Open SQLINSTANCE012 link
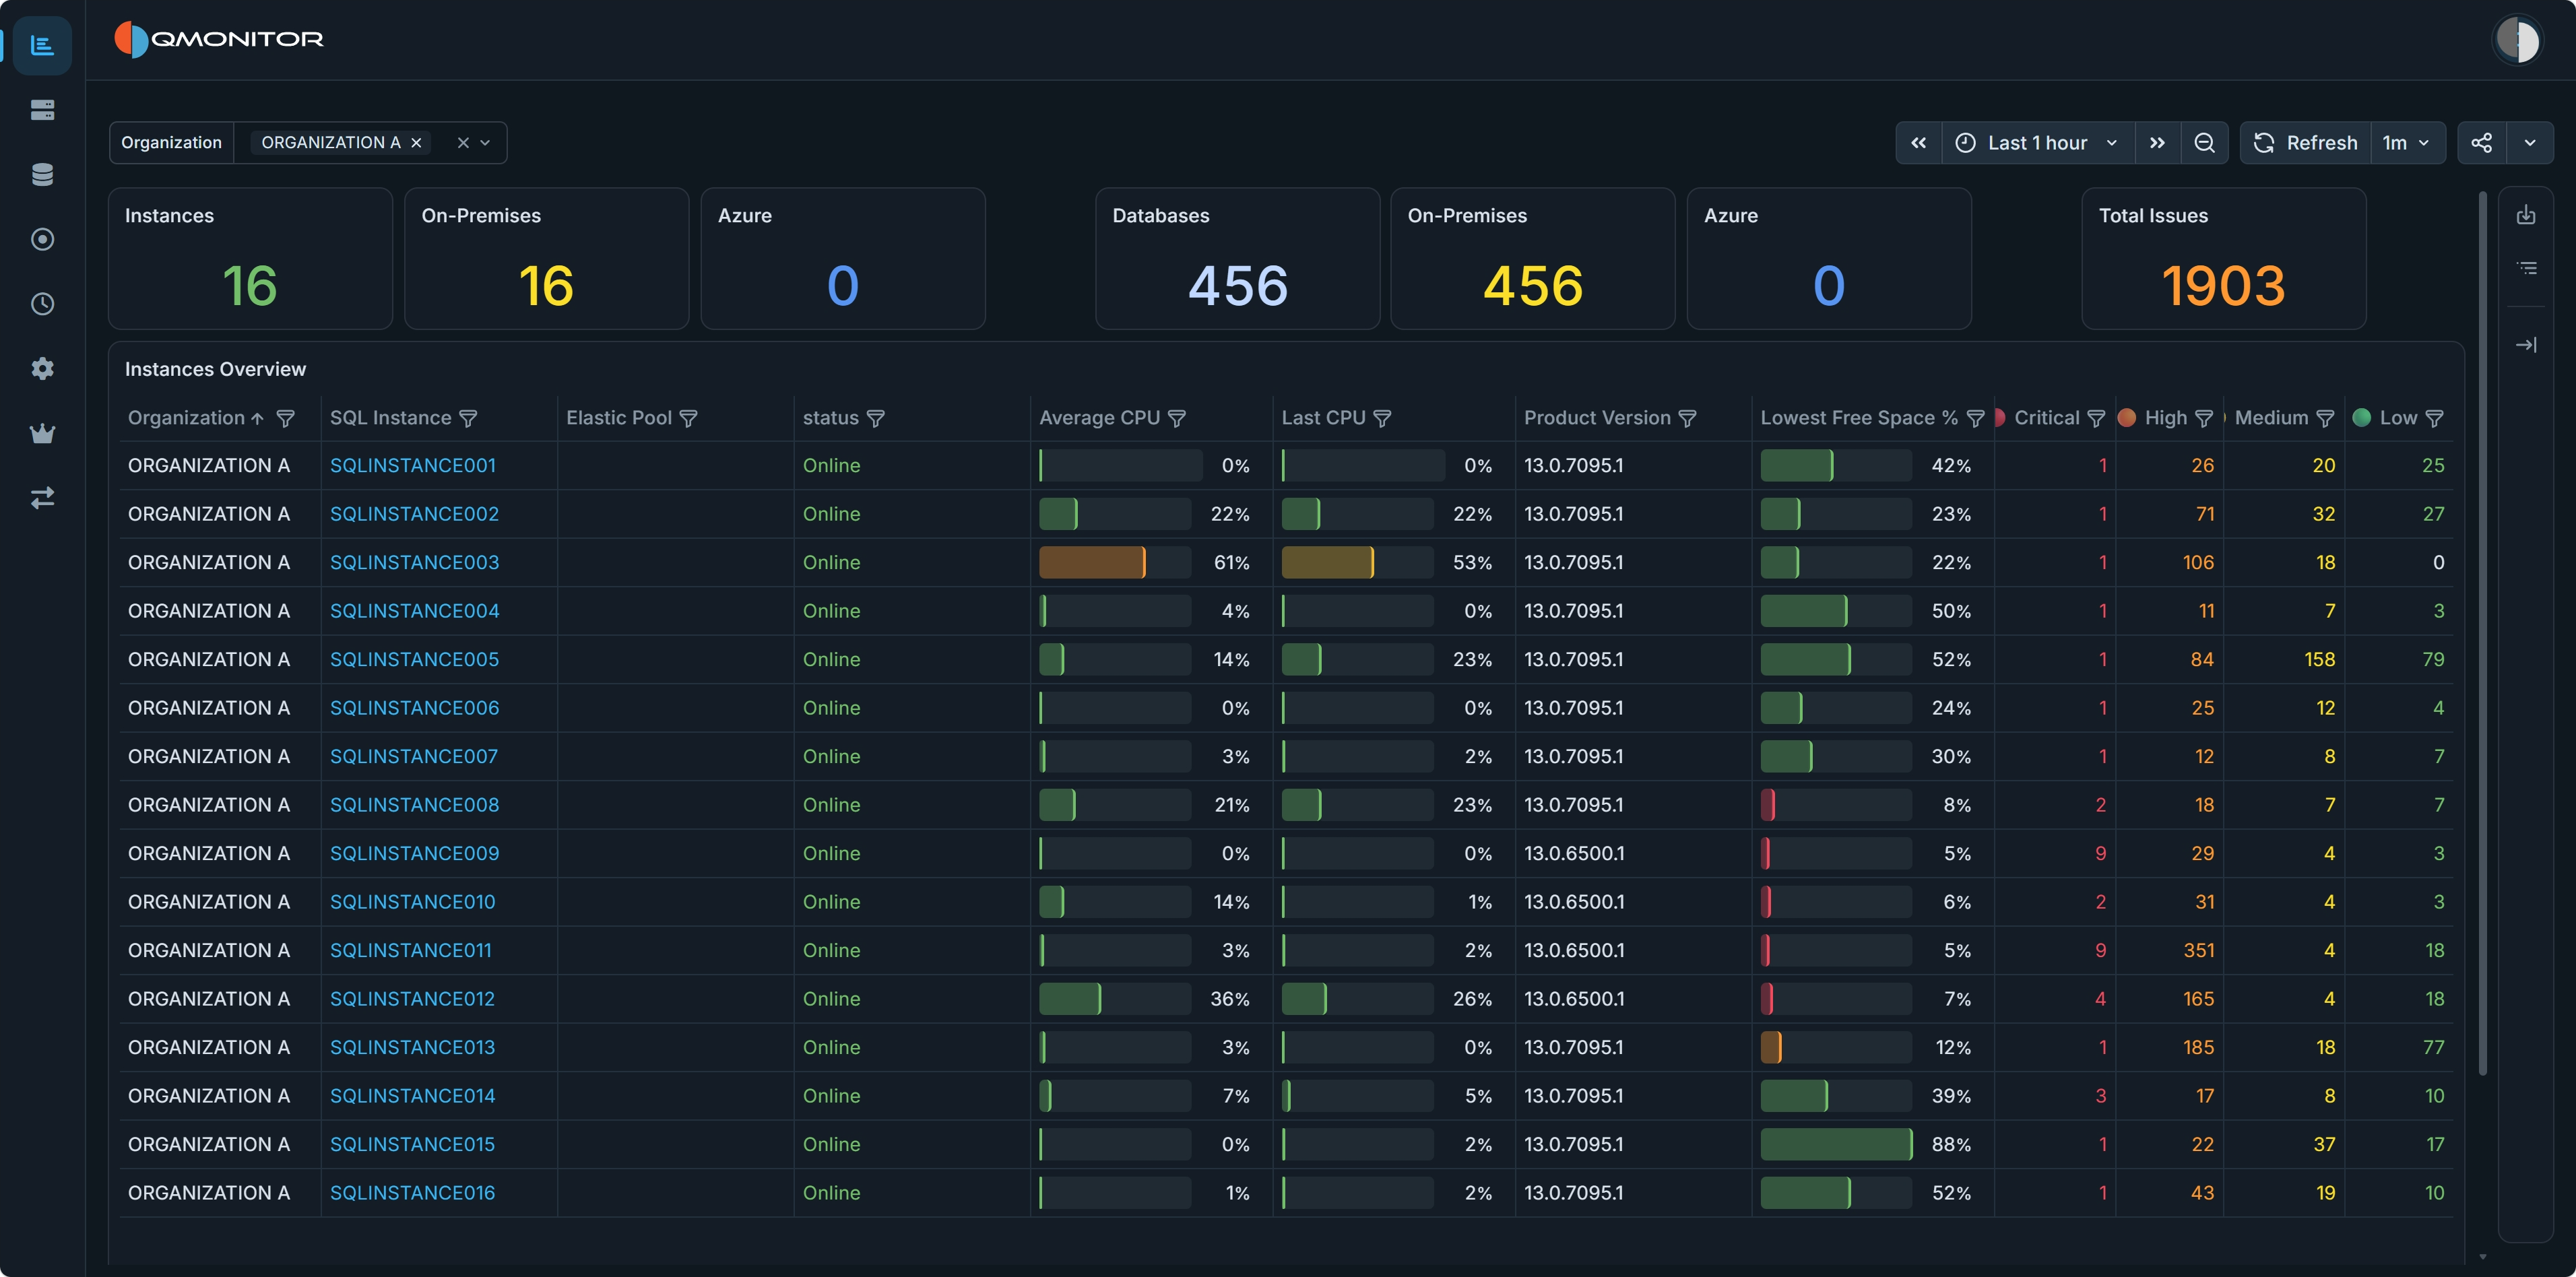 pyautogui.click(x=412, y=999)
